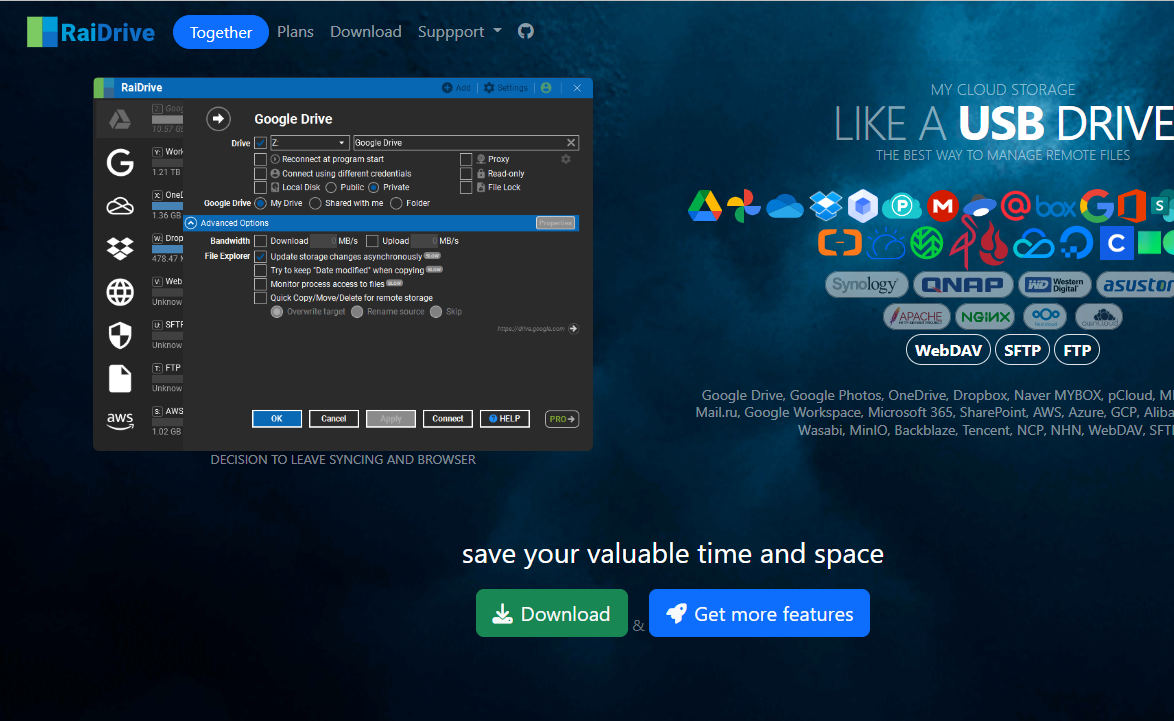Click OK in the Google Drive dialog
Image resolution: width=1174 pixels, height=721 pixels.
click(x=277, y=419)
